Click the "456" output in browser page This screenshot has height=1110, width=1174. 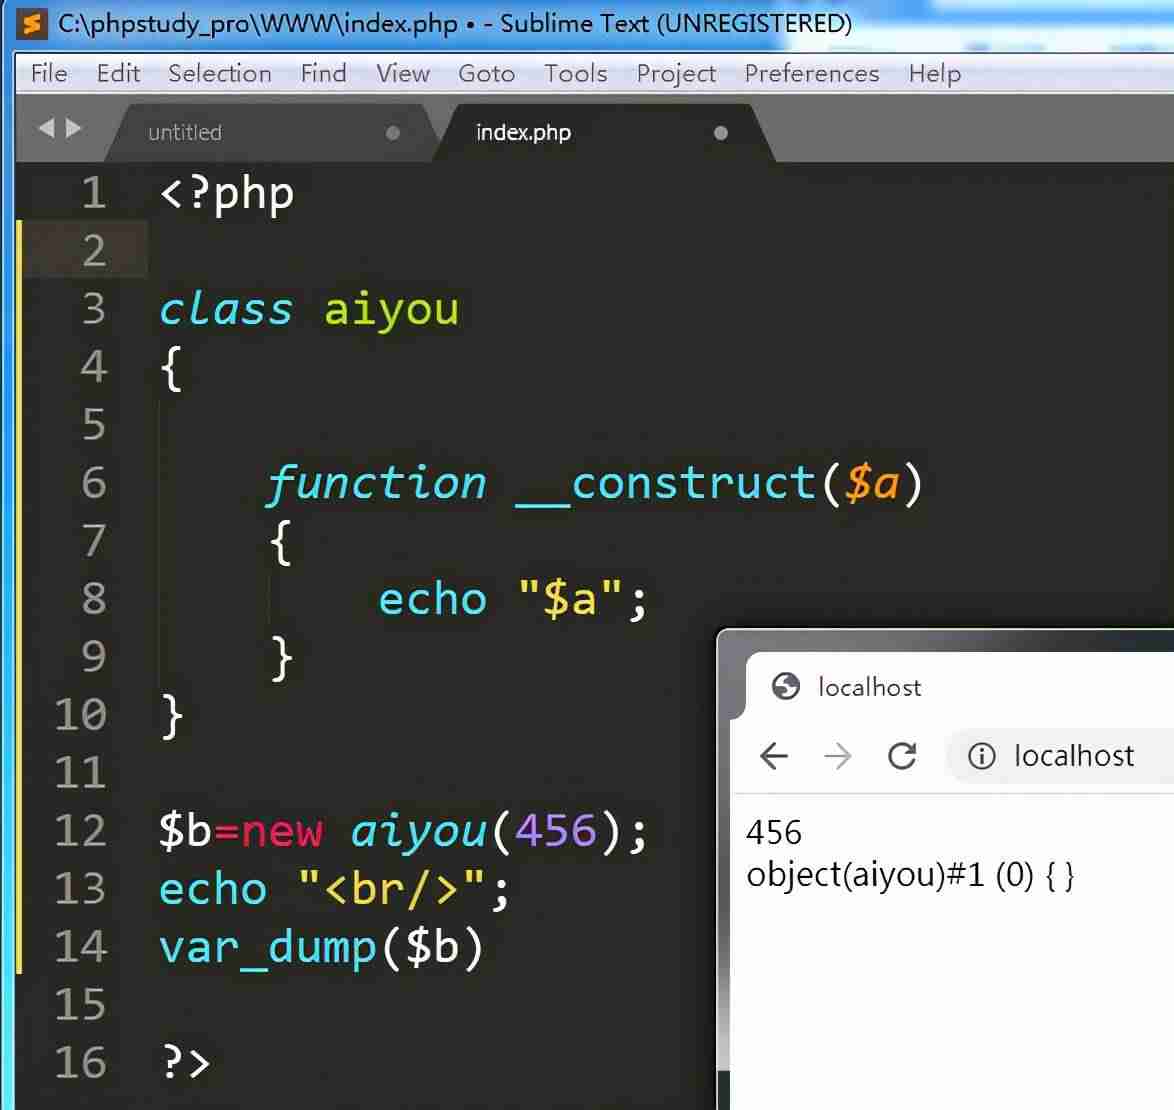click(x=774, y=832)
